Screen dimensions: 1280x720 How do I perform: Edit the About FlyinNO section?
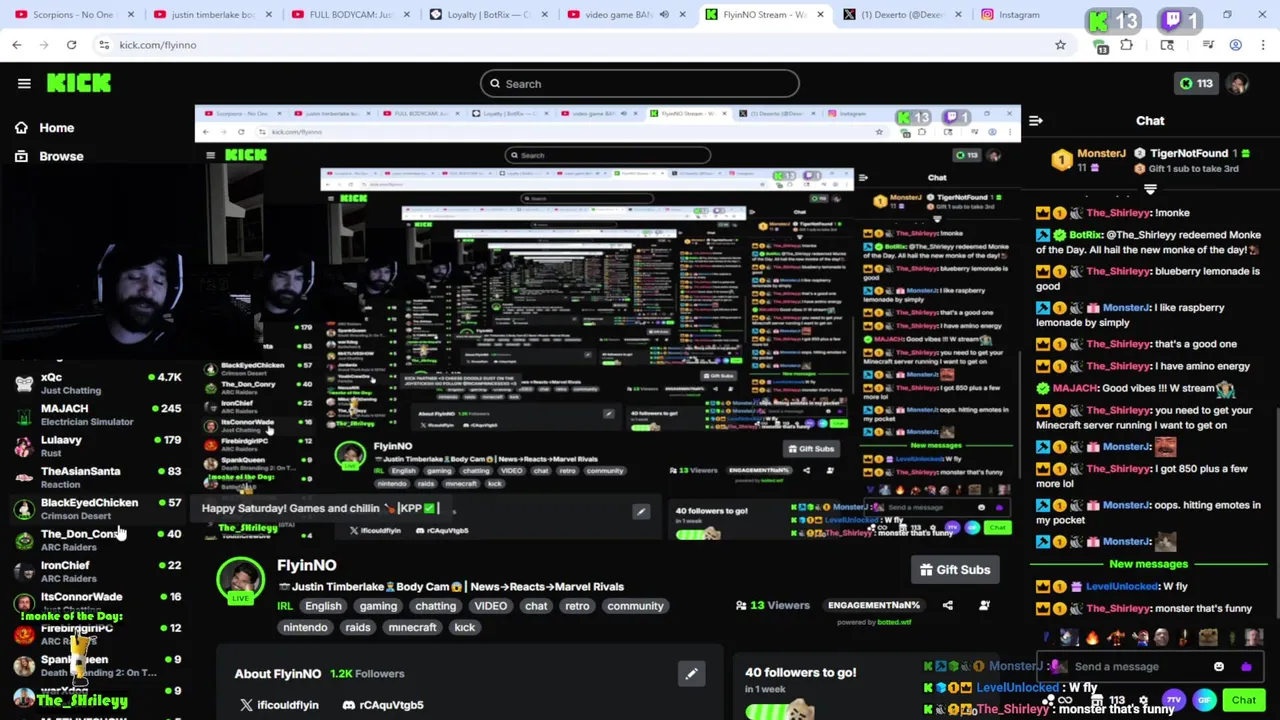(x=691, y=674)
